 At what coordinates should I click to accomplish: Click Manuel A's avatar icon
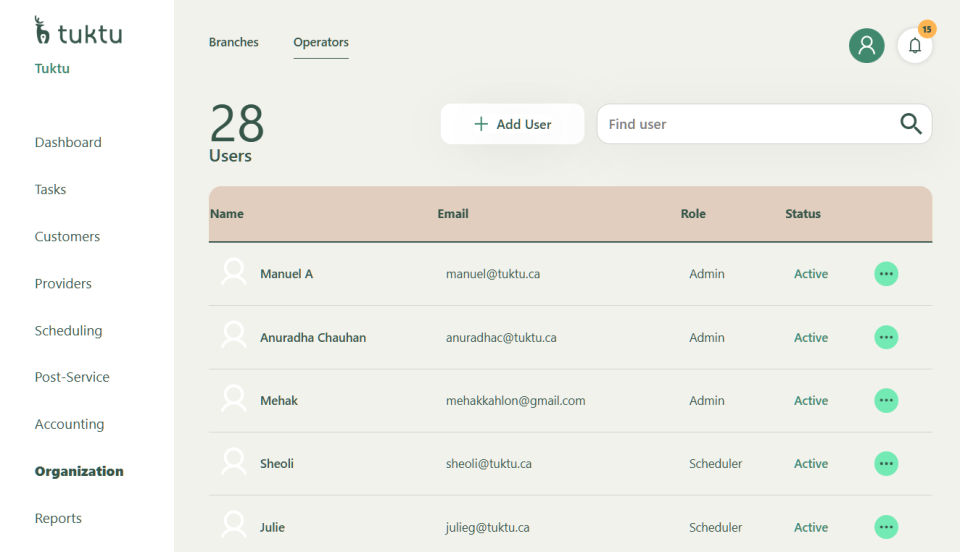point(234,273)
